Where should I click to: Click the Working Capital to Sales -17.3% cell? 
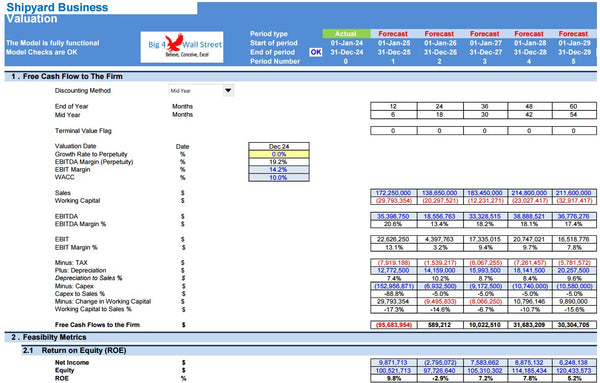[393, 309]
